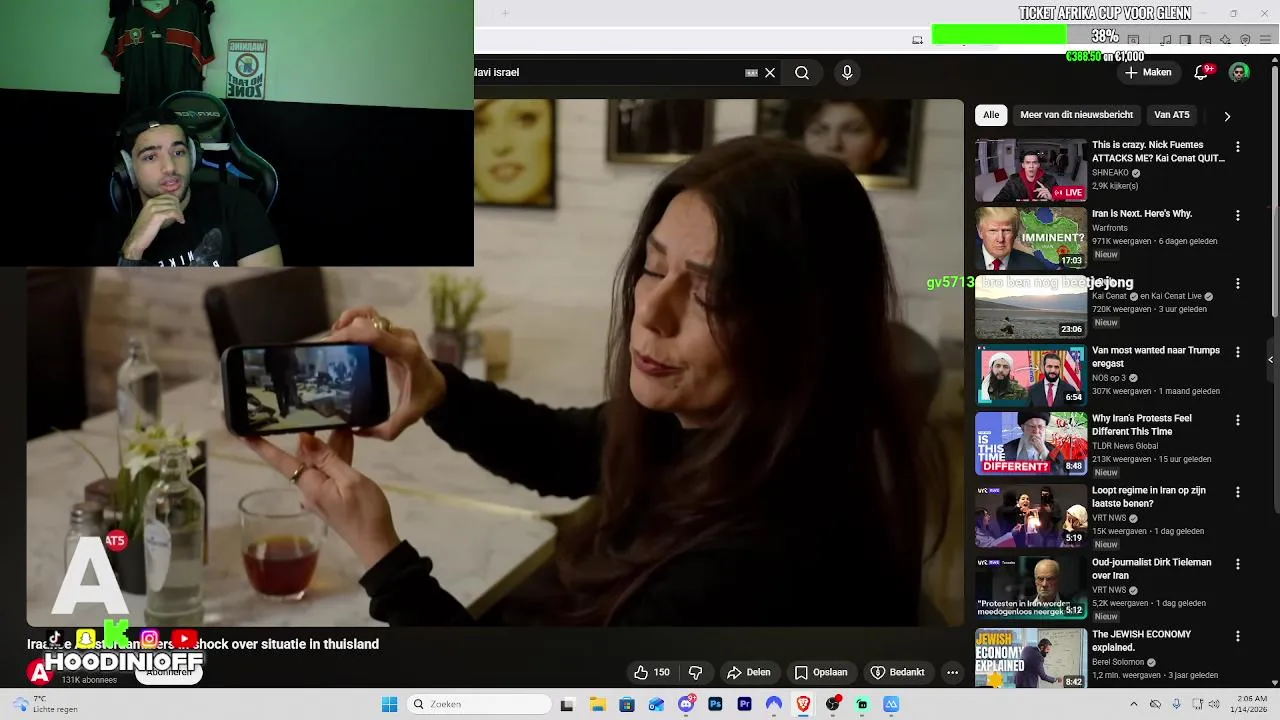The image size is (1280, 720).
Task: Select Meer van dit nieuwsbericht chip
Action: [1076, 115]
